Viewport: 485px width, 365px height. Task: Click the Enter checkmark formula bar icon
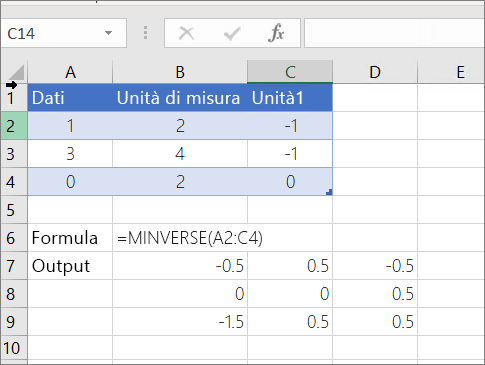pos(232,33)
